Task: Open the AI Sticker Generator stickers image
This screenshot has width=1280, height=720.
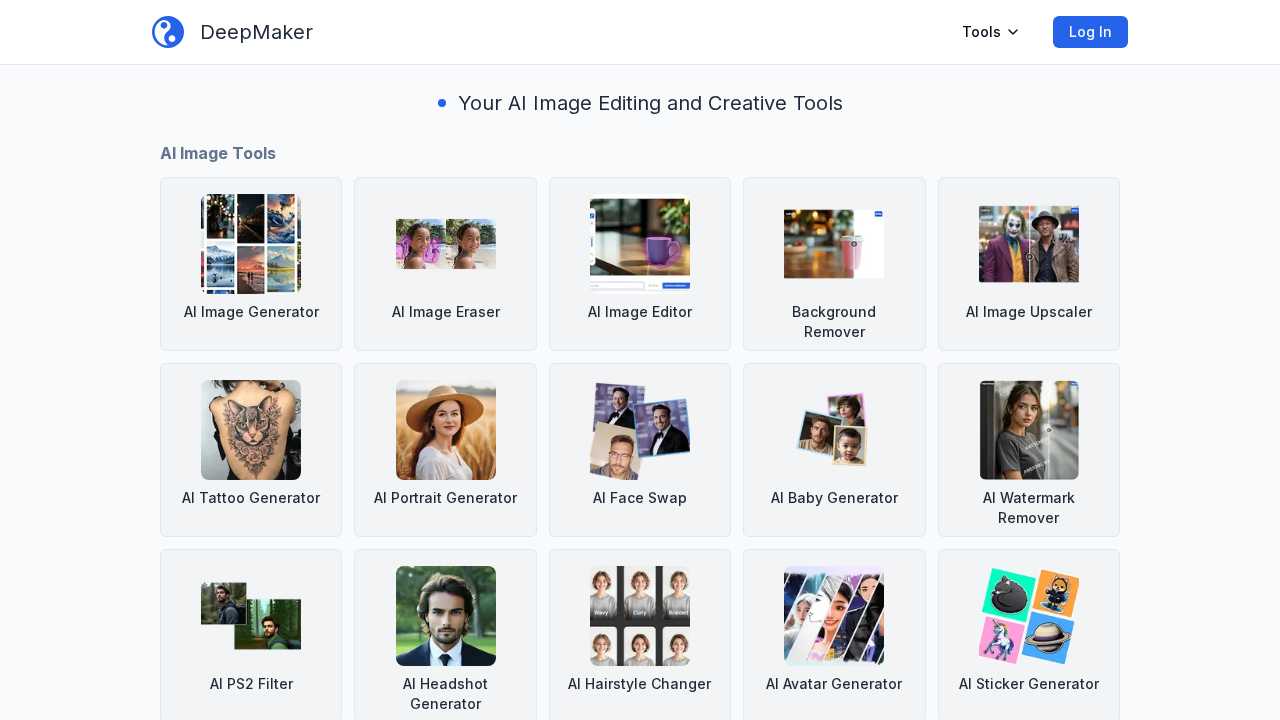Action: (1028, 616)
